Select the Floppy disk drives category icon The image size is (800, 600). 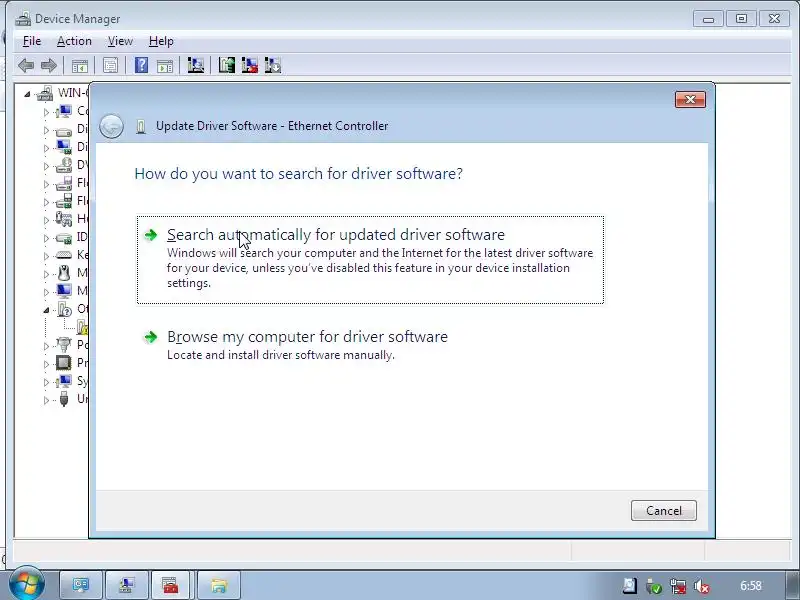[x=64, y=183]
